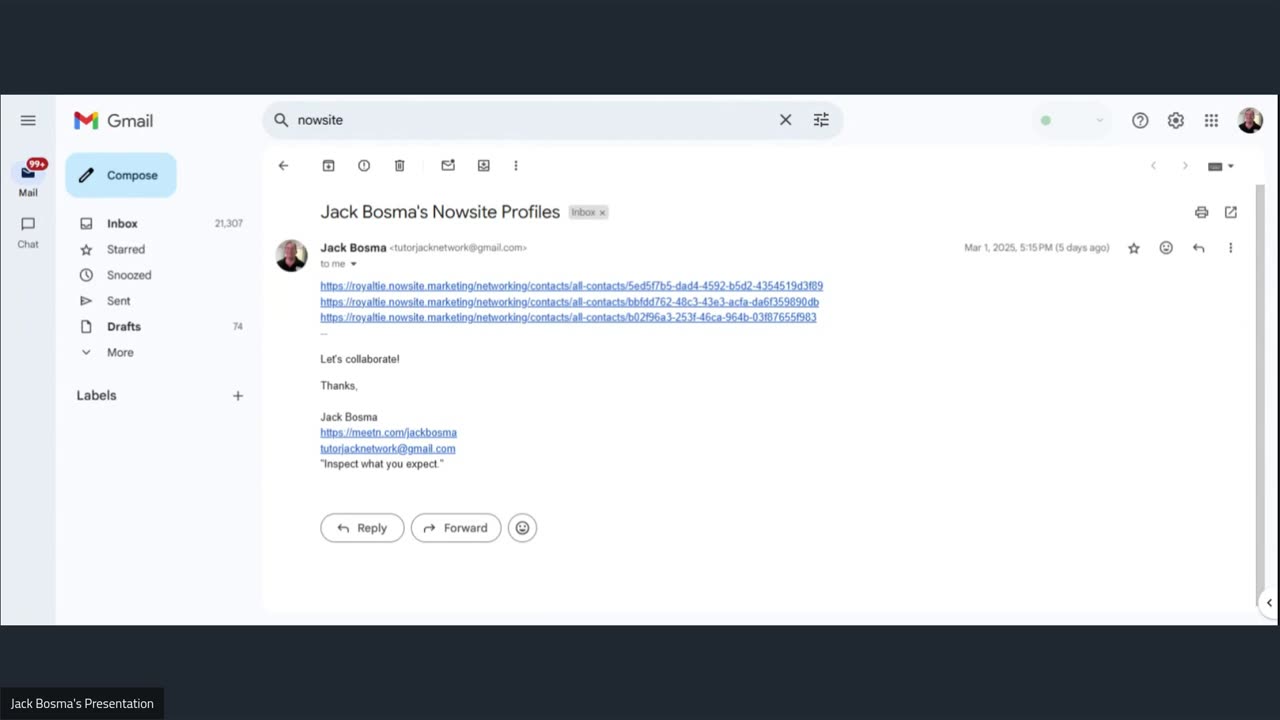1280x720 pixels.
Task: Open the Support help icon
Action: tap(1140, 121)
